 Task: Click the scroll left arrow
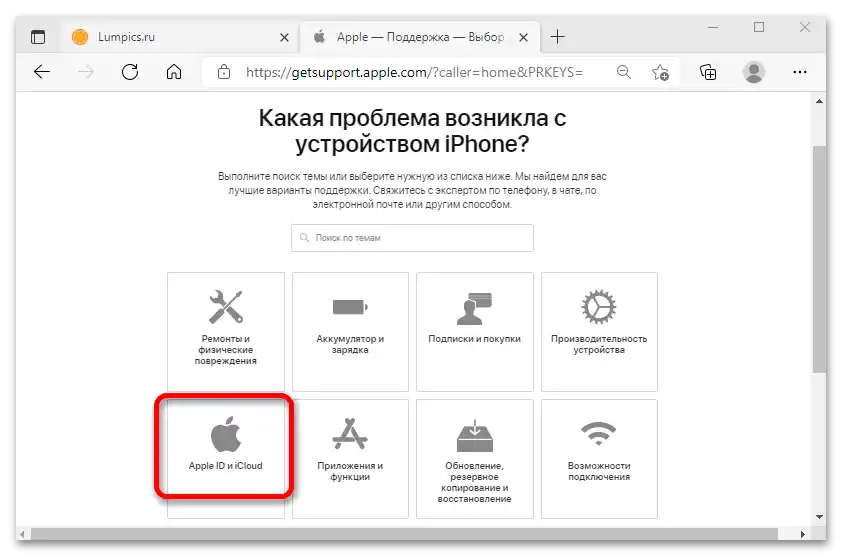22,534
